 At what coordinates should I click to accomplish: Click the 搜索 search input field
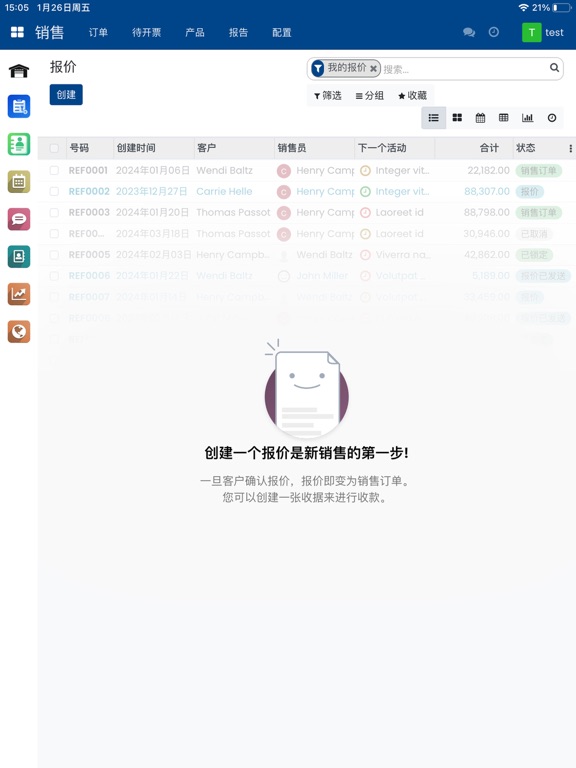(463, 69)
